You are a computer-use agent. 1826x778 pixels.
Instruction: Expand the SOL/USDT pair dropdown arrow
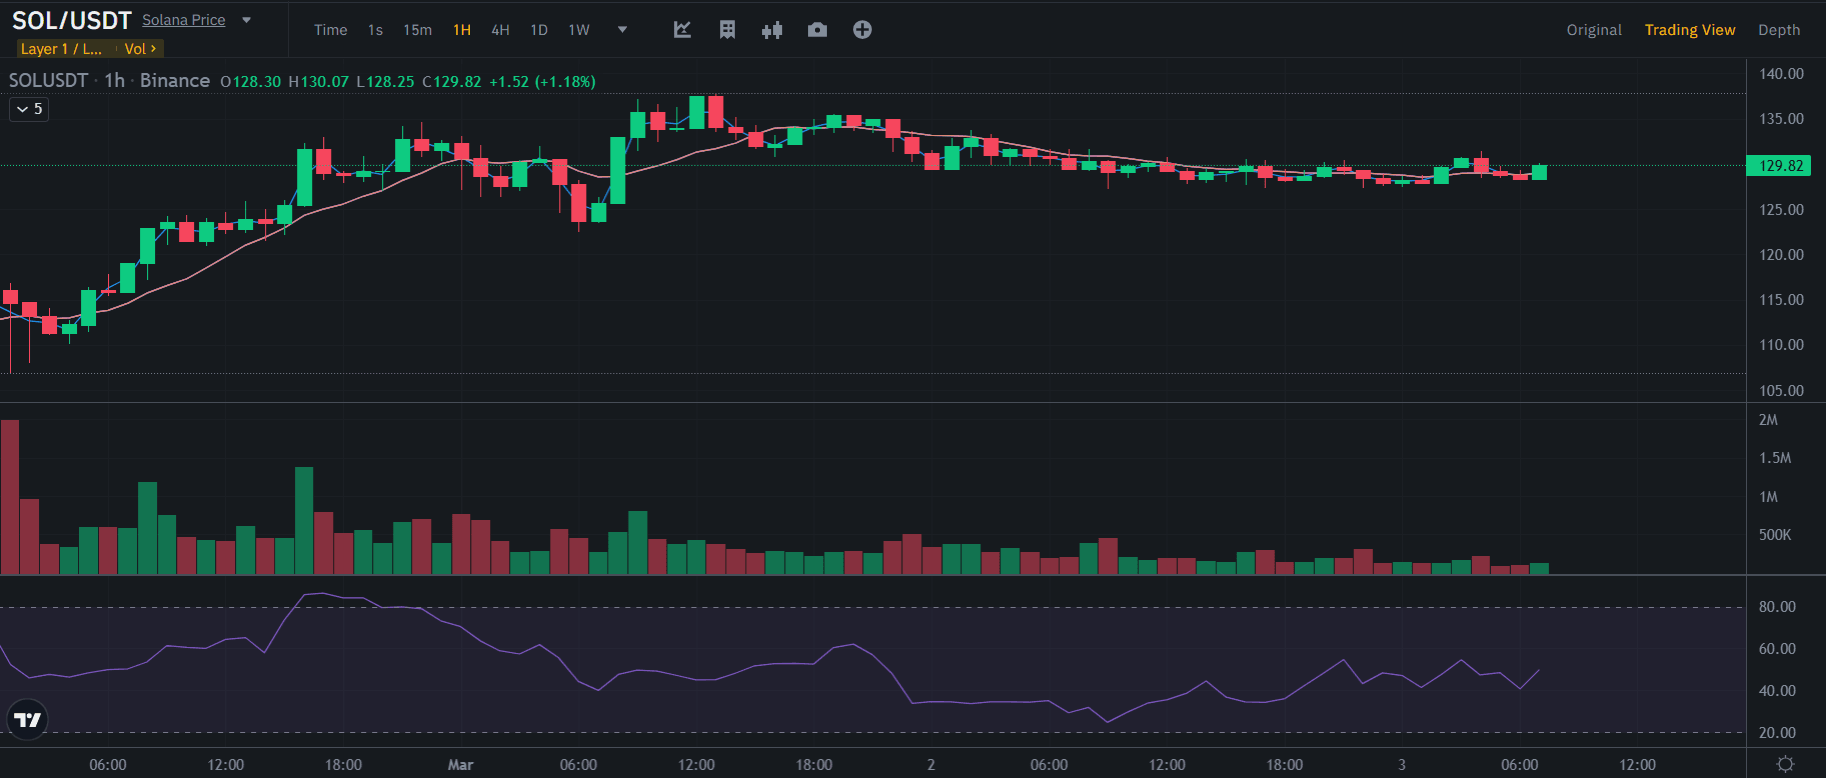(247, 20)
